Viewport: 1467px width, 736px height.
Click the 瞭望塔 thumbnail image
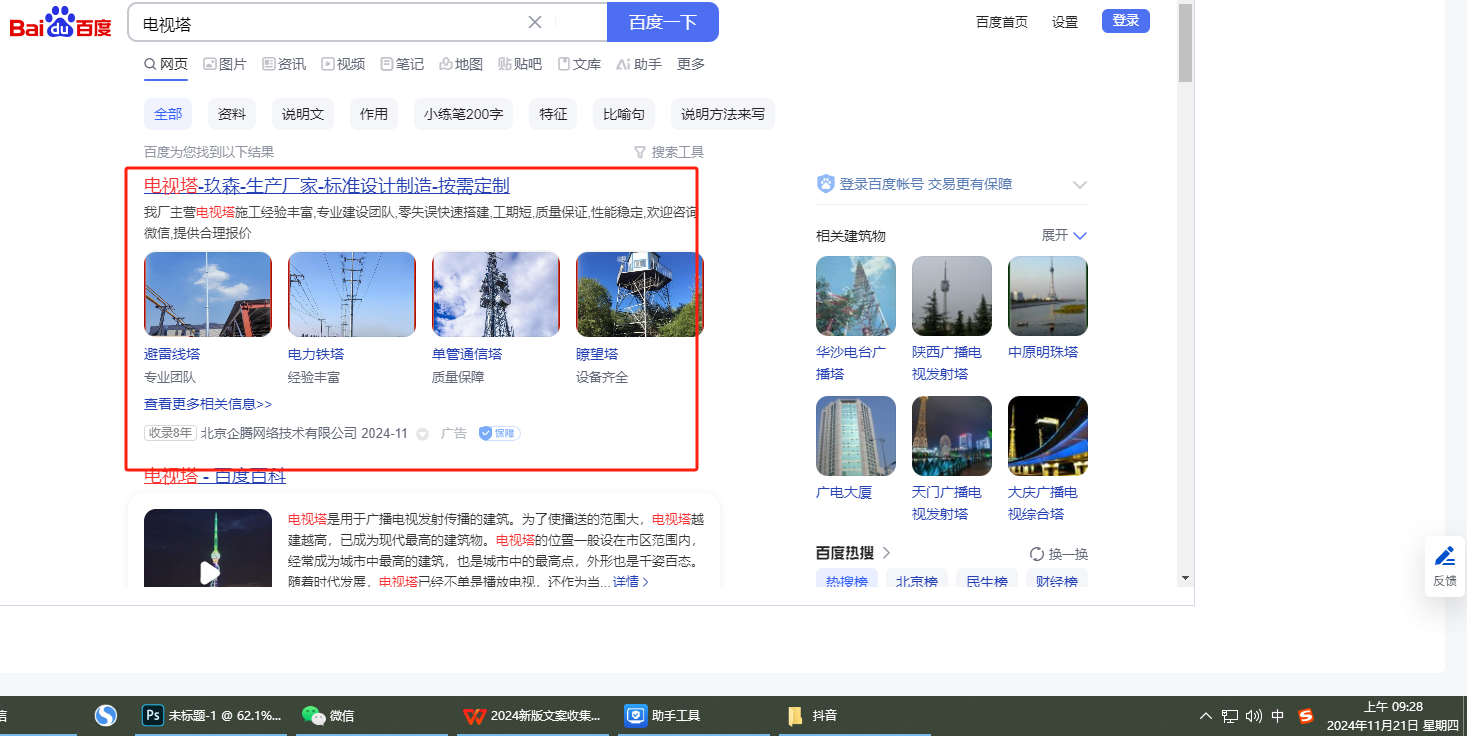point(640,294)
